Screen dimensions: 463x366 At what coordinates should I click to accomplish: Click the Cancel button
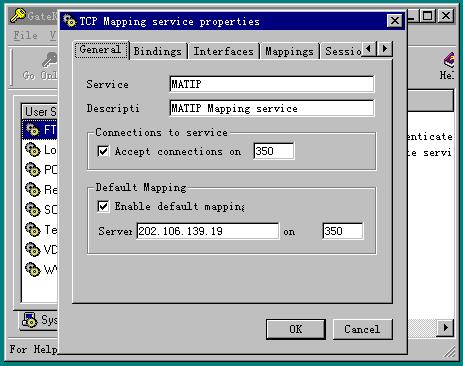click(362, 329)
